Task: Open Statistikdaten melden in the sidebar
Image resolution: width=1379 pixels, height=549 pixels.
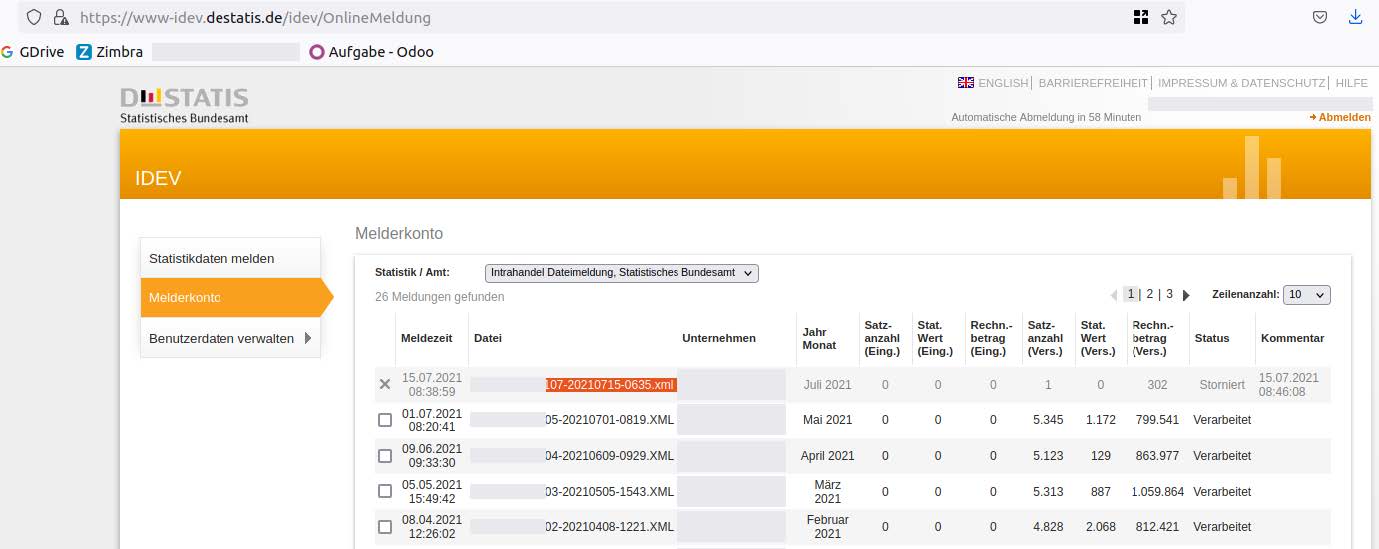Action: coord(211,258)
